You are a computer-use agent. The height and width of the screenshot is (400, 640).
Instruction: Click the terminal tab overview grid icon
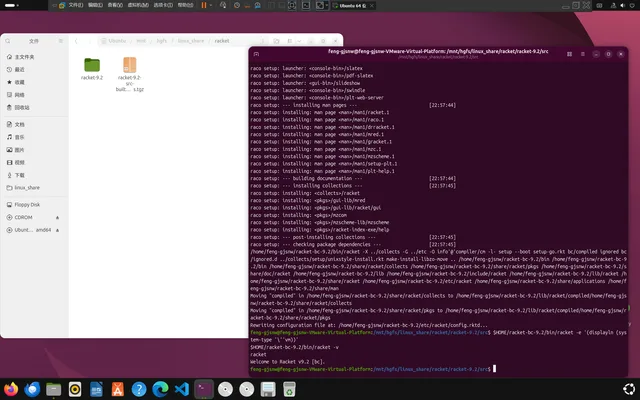click(569, 54)
